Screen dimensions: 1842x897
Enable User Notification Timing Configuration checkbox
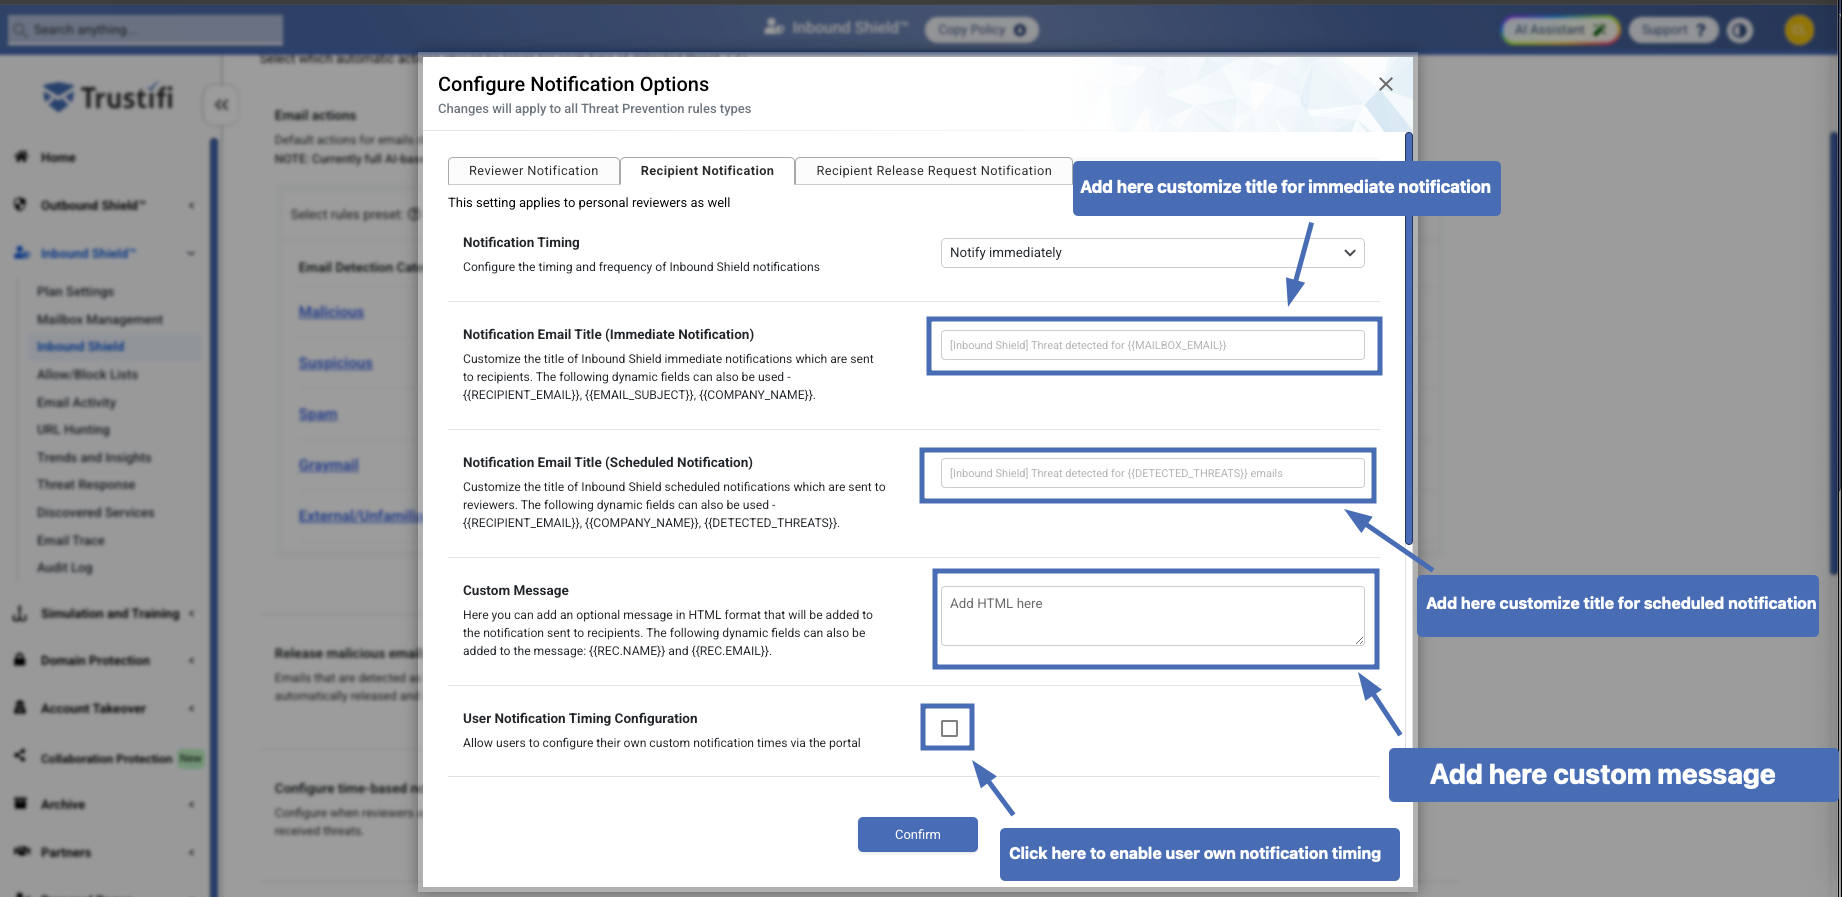coord(949,728)
